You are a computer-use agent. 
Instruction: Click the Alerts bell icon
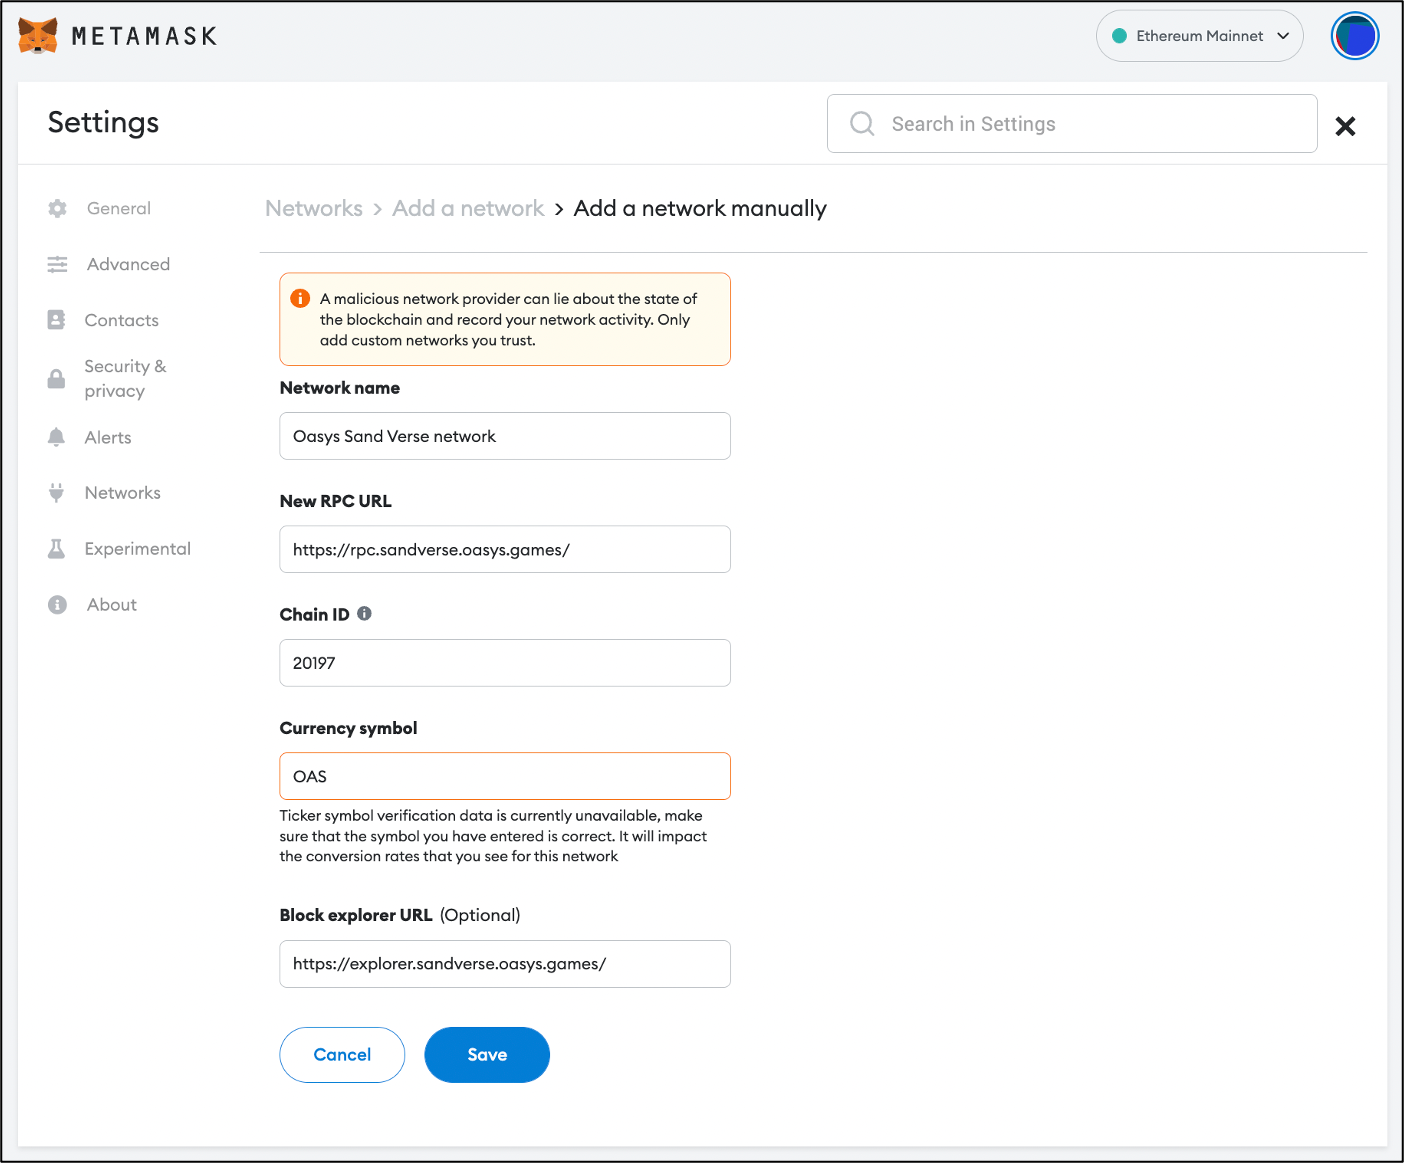pos(57,437)
